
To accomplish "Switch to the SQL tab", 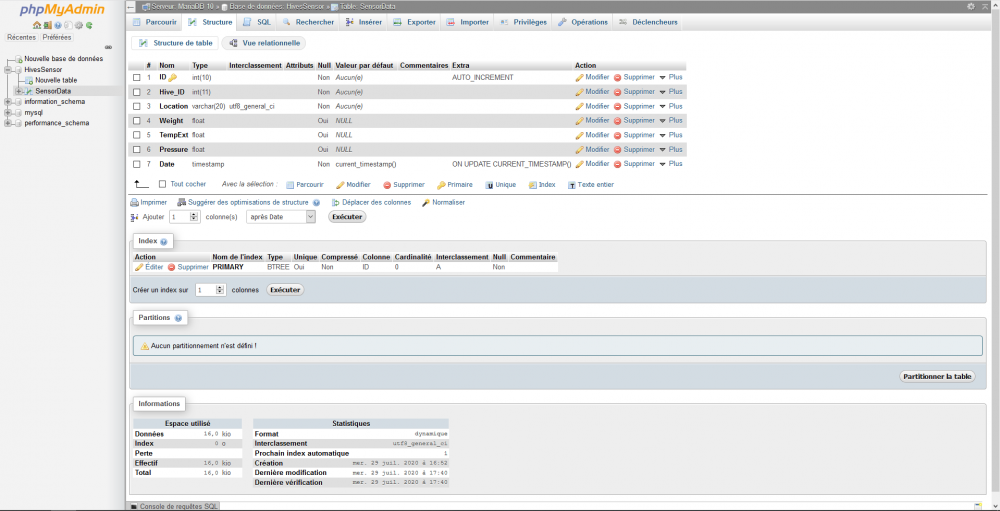I will [256, 22].
